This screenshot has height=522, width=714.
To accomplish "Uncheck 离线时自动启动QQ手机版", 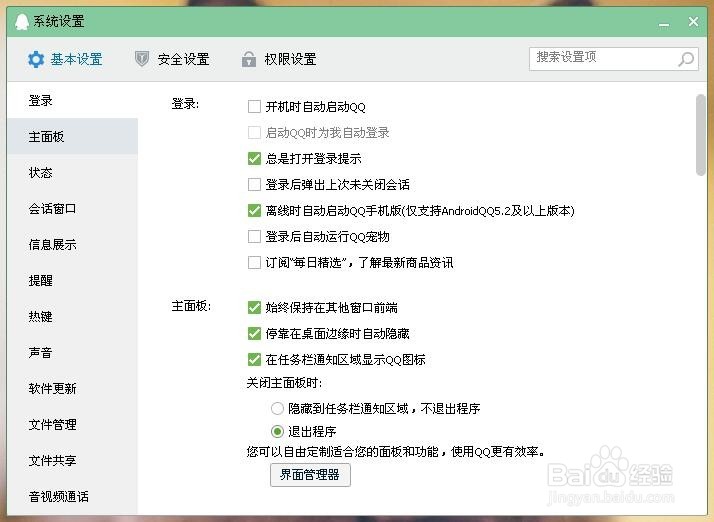I will point(254,210).
